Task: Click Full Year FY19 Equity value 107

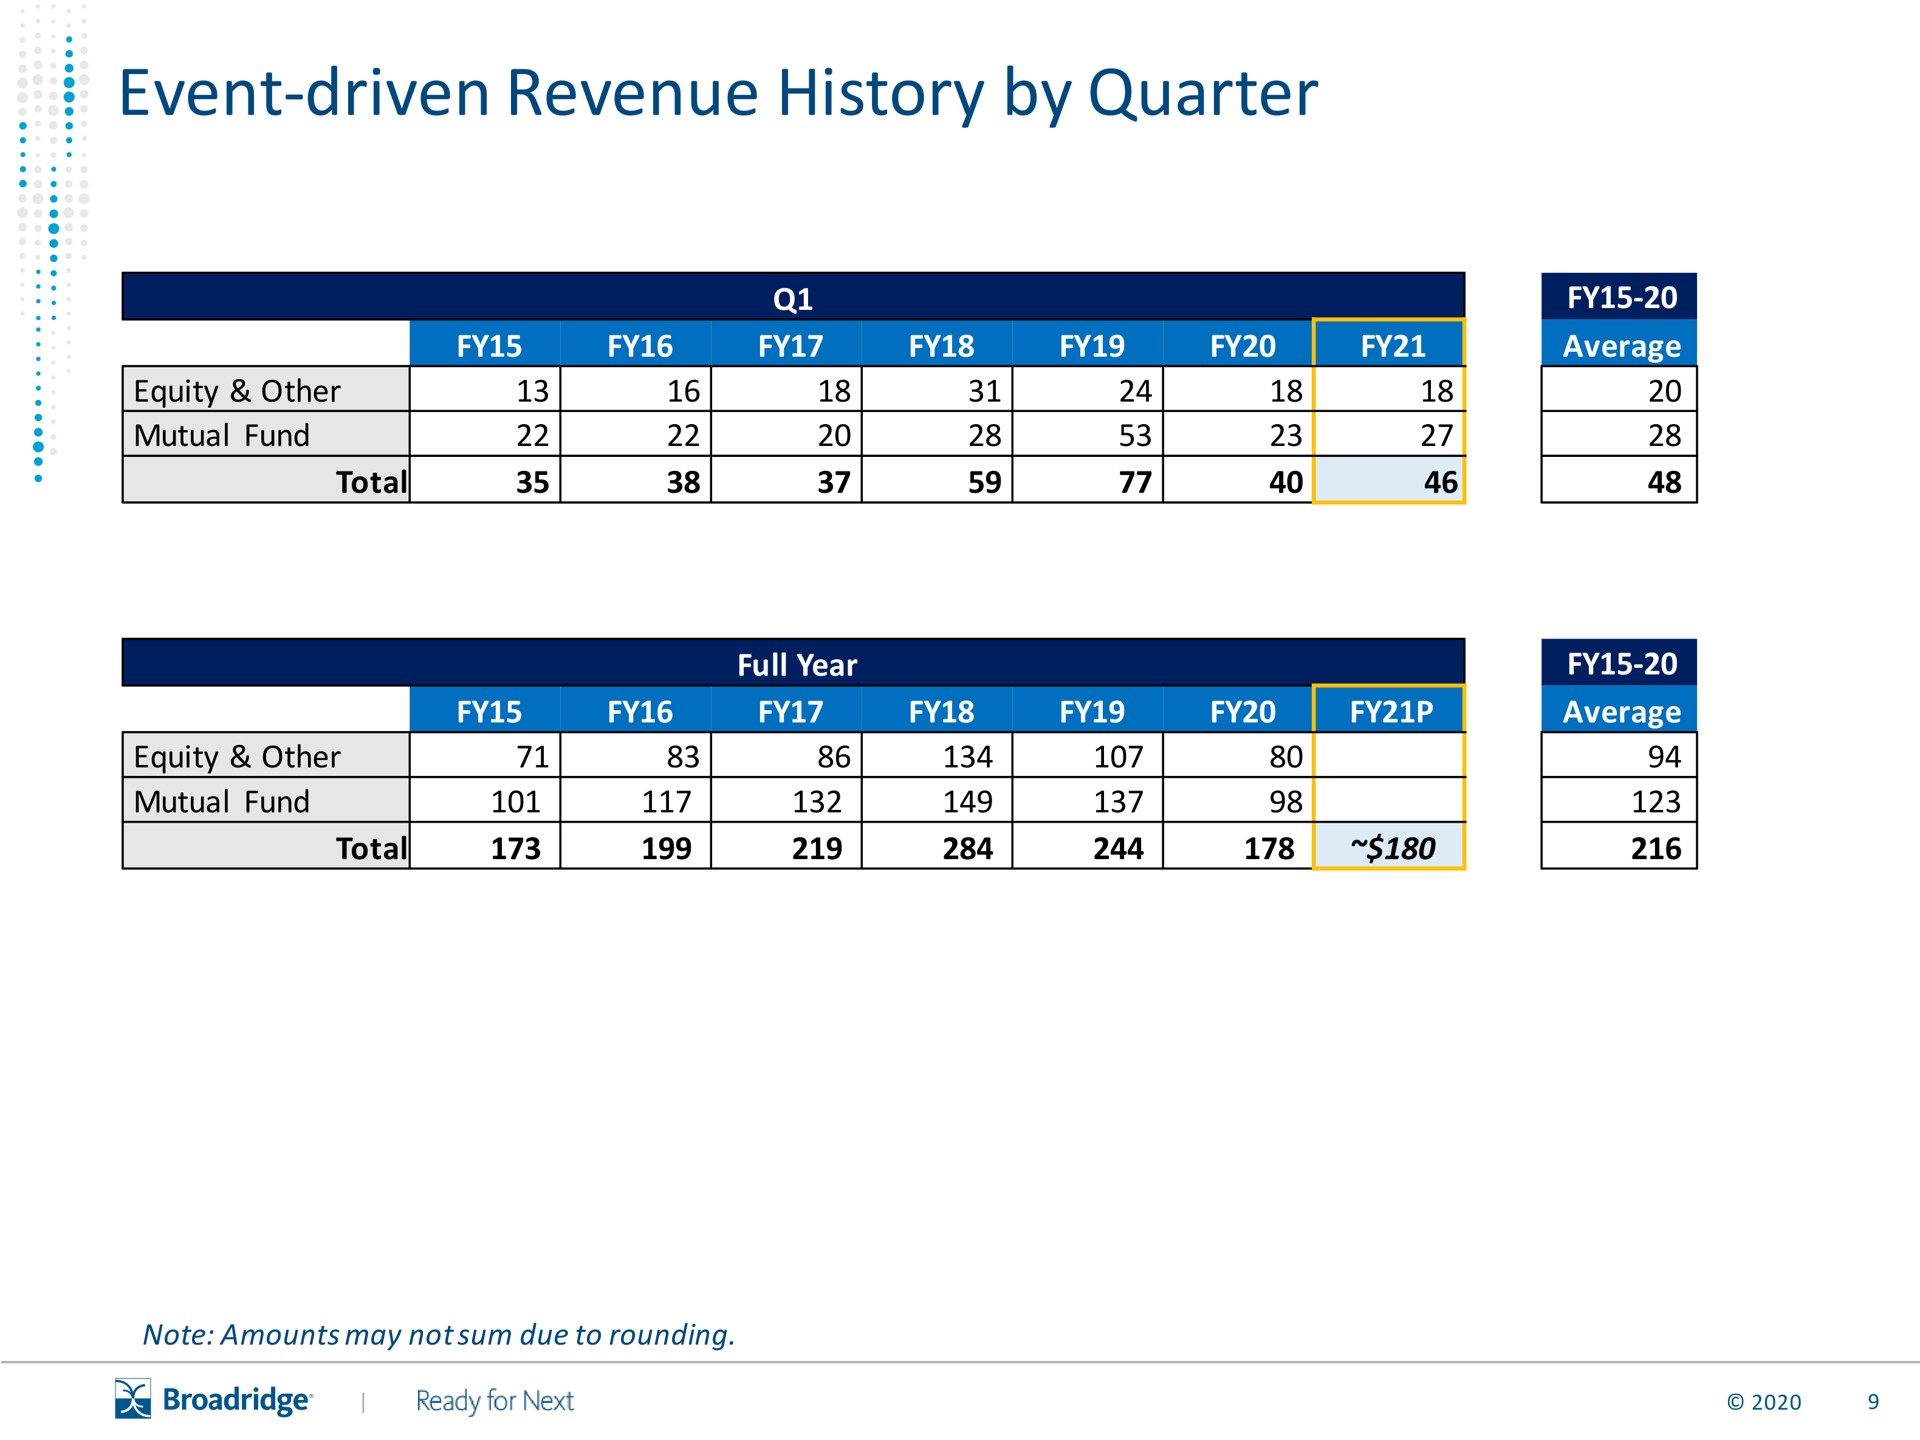Action: (x=1088, y=756)
